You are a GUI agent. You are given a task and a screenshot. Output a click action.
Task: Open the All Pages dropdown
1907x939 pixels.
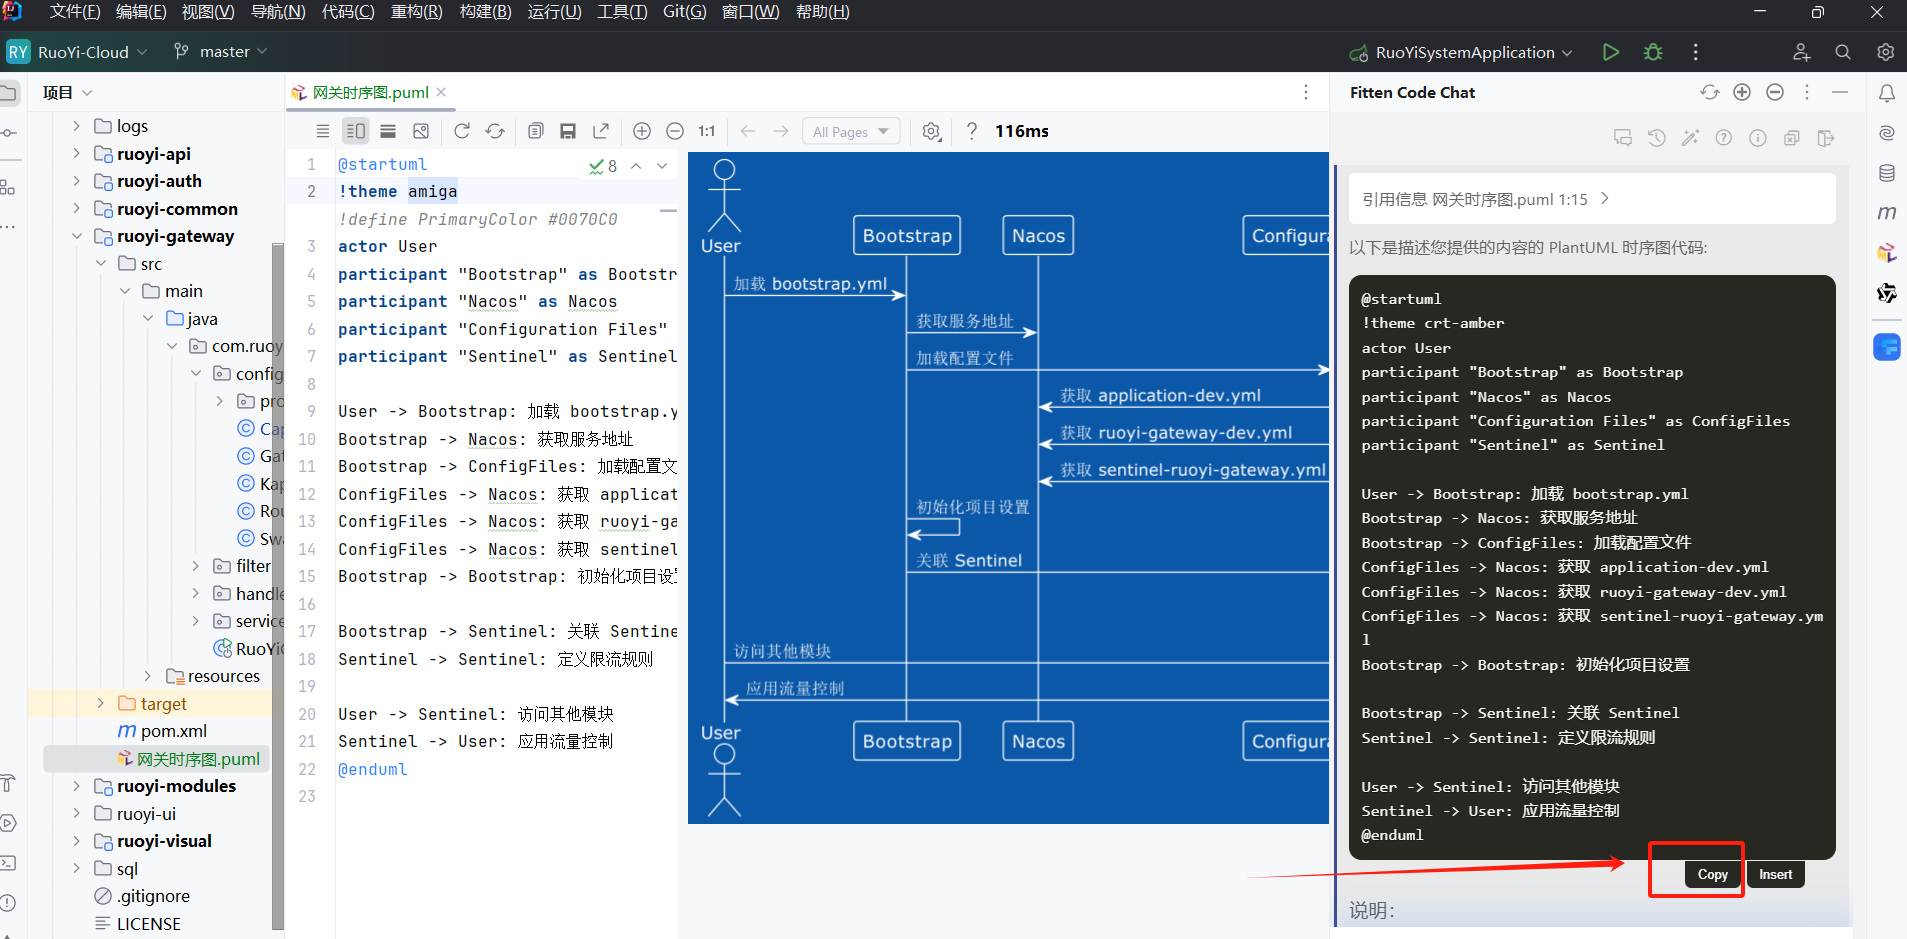coord(851,131)
